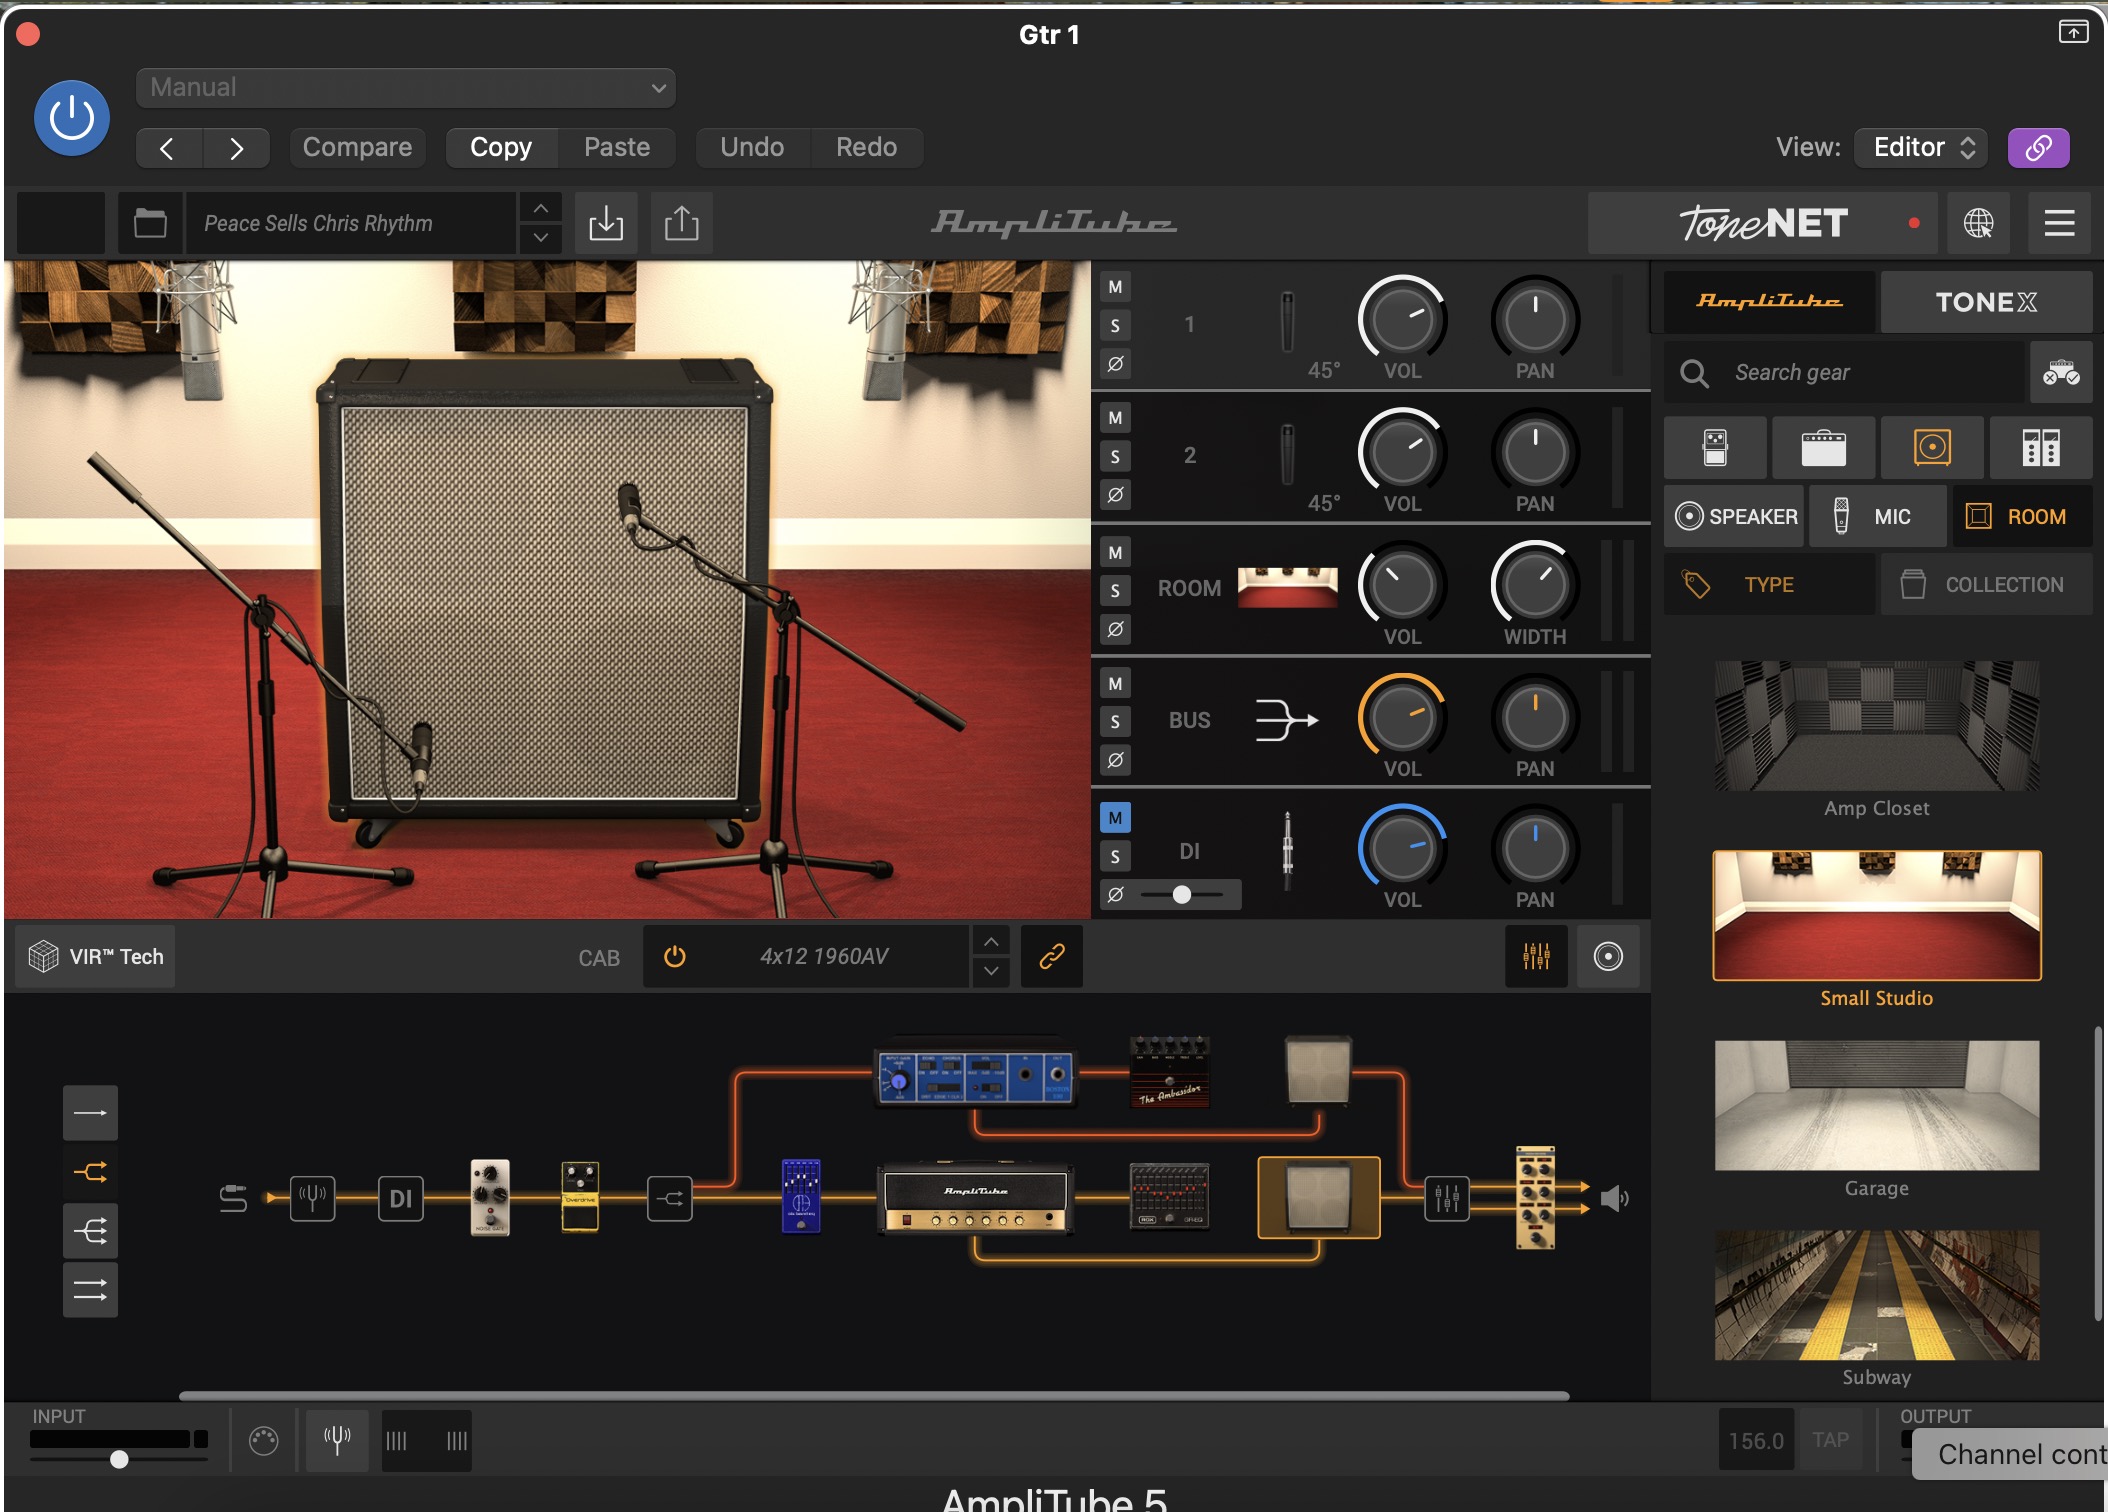Click the tuner block in signal chain
Screen dimensions: 2108x1512
(x=312, y=1198)
